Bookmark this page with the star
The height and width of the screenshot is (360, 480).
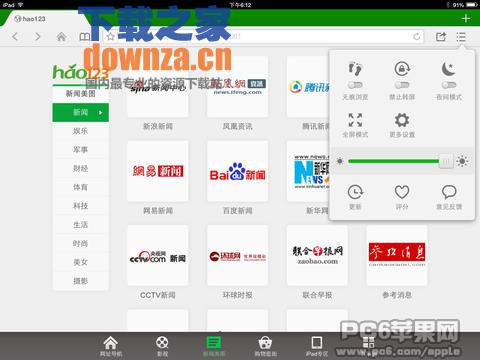(x=110, y=36)
